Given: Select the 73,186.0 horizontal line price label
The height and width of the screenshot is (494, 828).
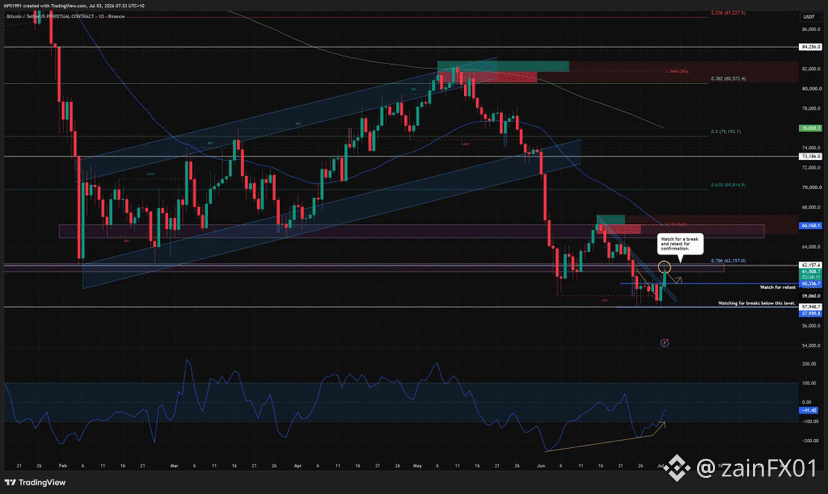Looking at the screenshot, I should coord(811,156).
